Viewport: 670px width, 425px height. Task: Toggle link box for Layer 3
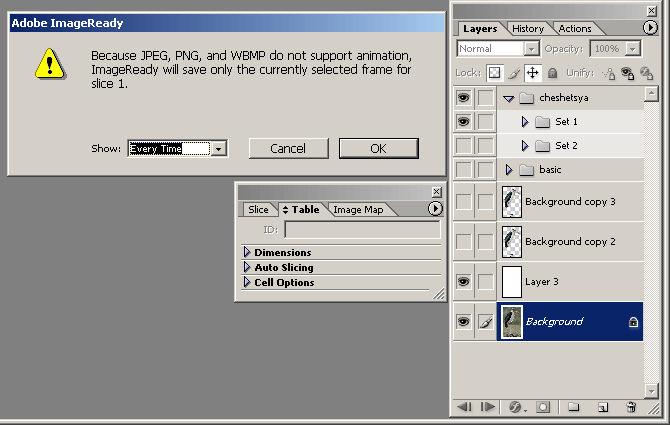tap(485, 281)
